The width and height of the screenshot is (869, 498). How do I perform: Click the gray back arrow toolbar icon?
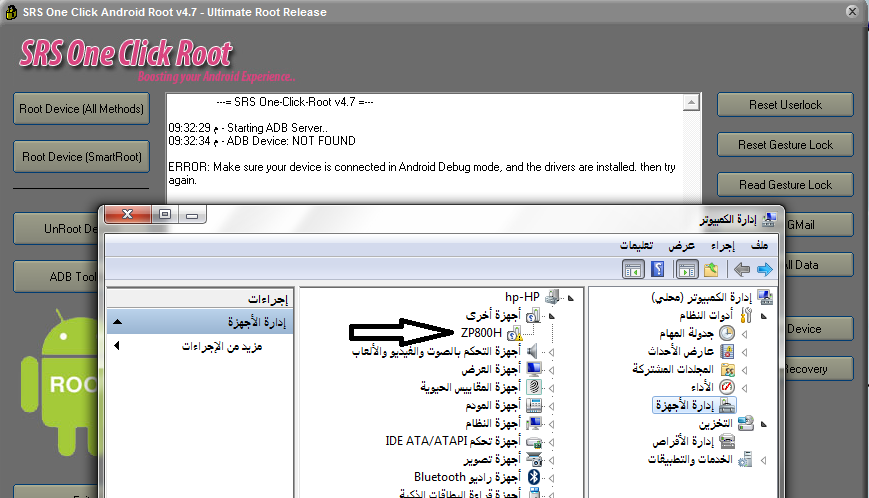tap(742, 270)
